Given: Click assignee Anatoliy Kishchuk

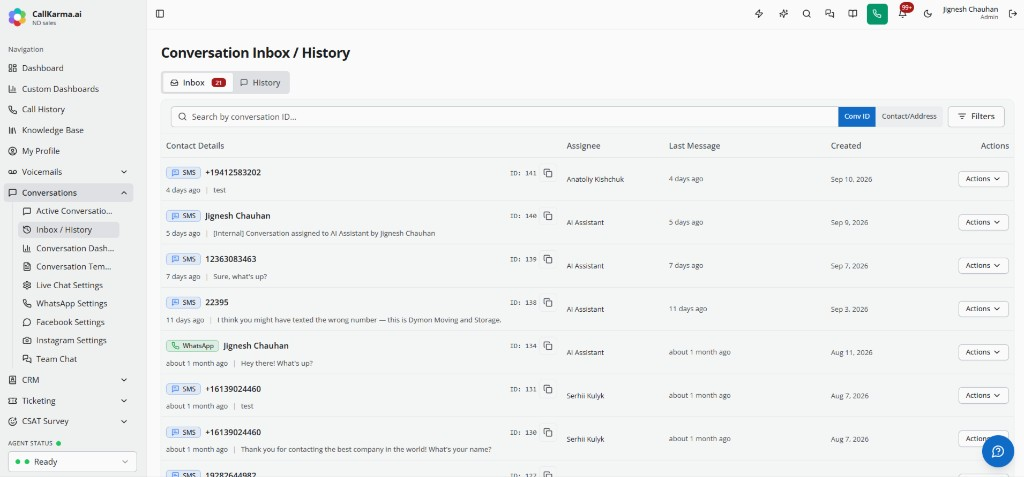Looking at the screenshot, I should 595,179.
